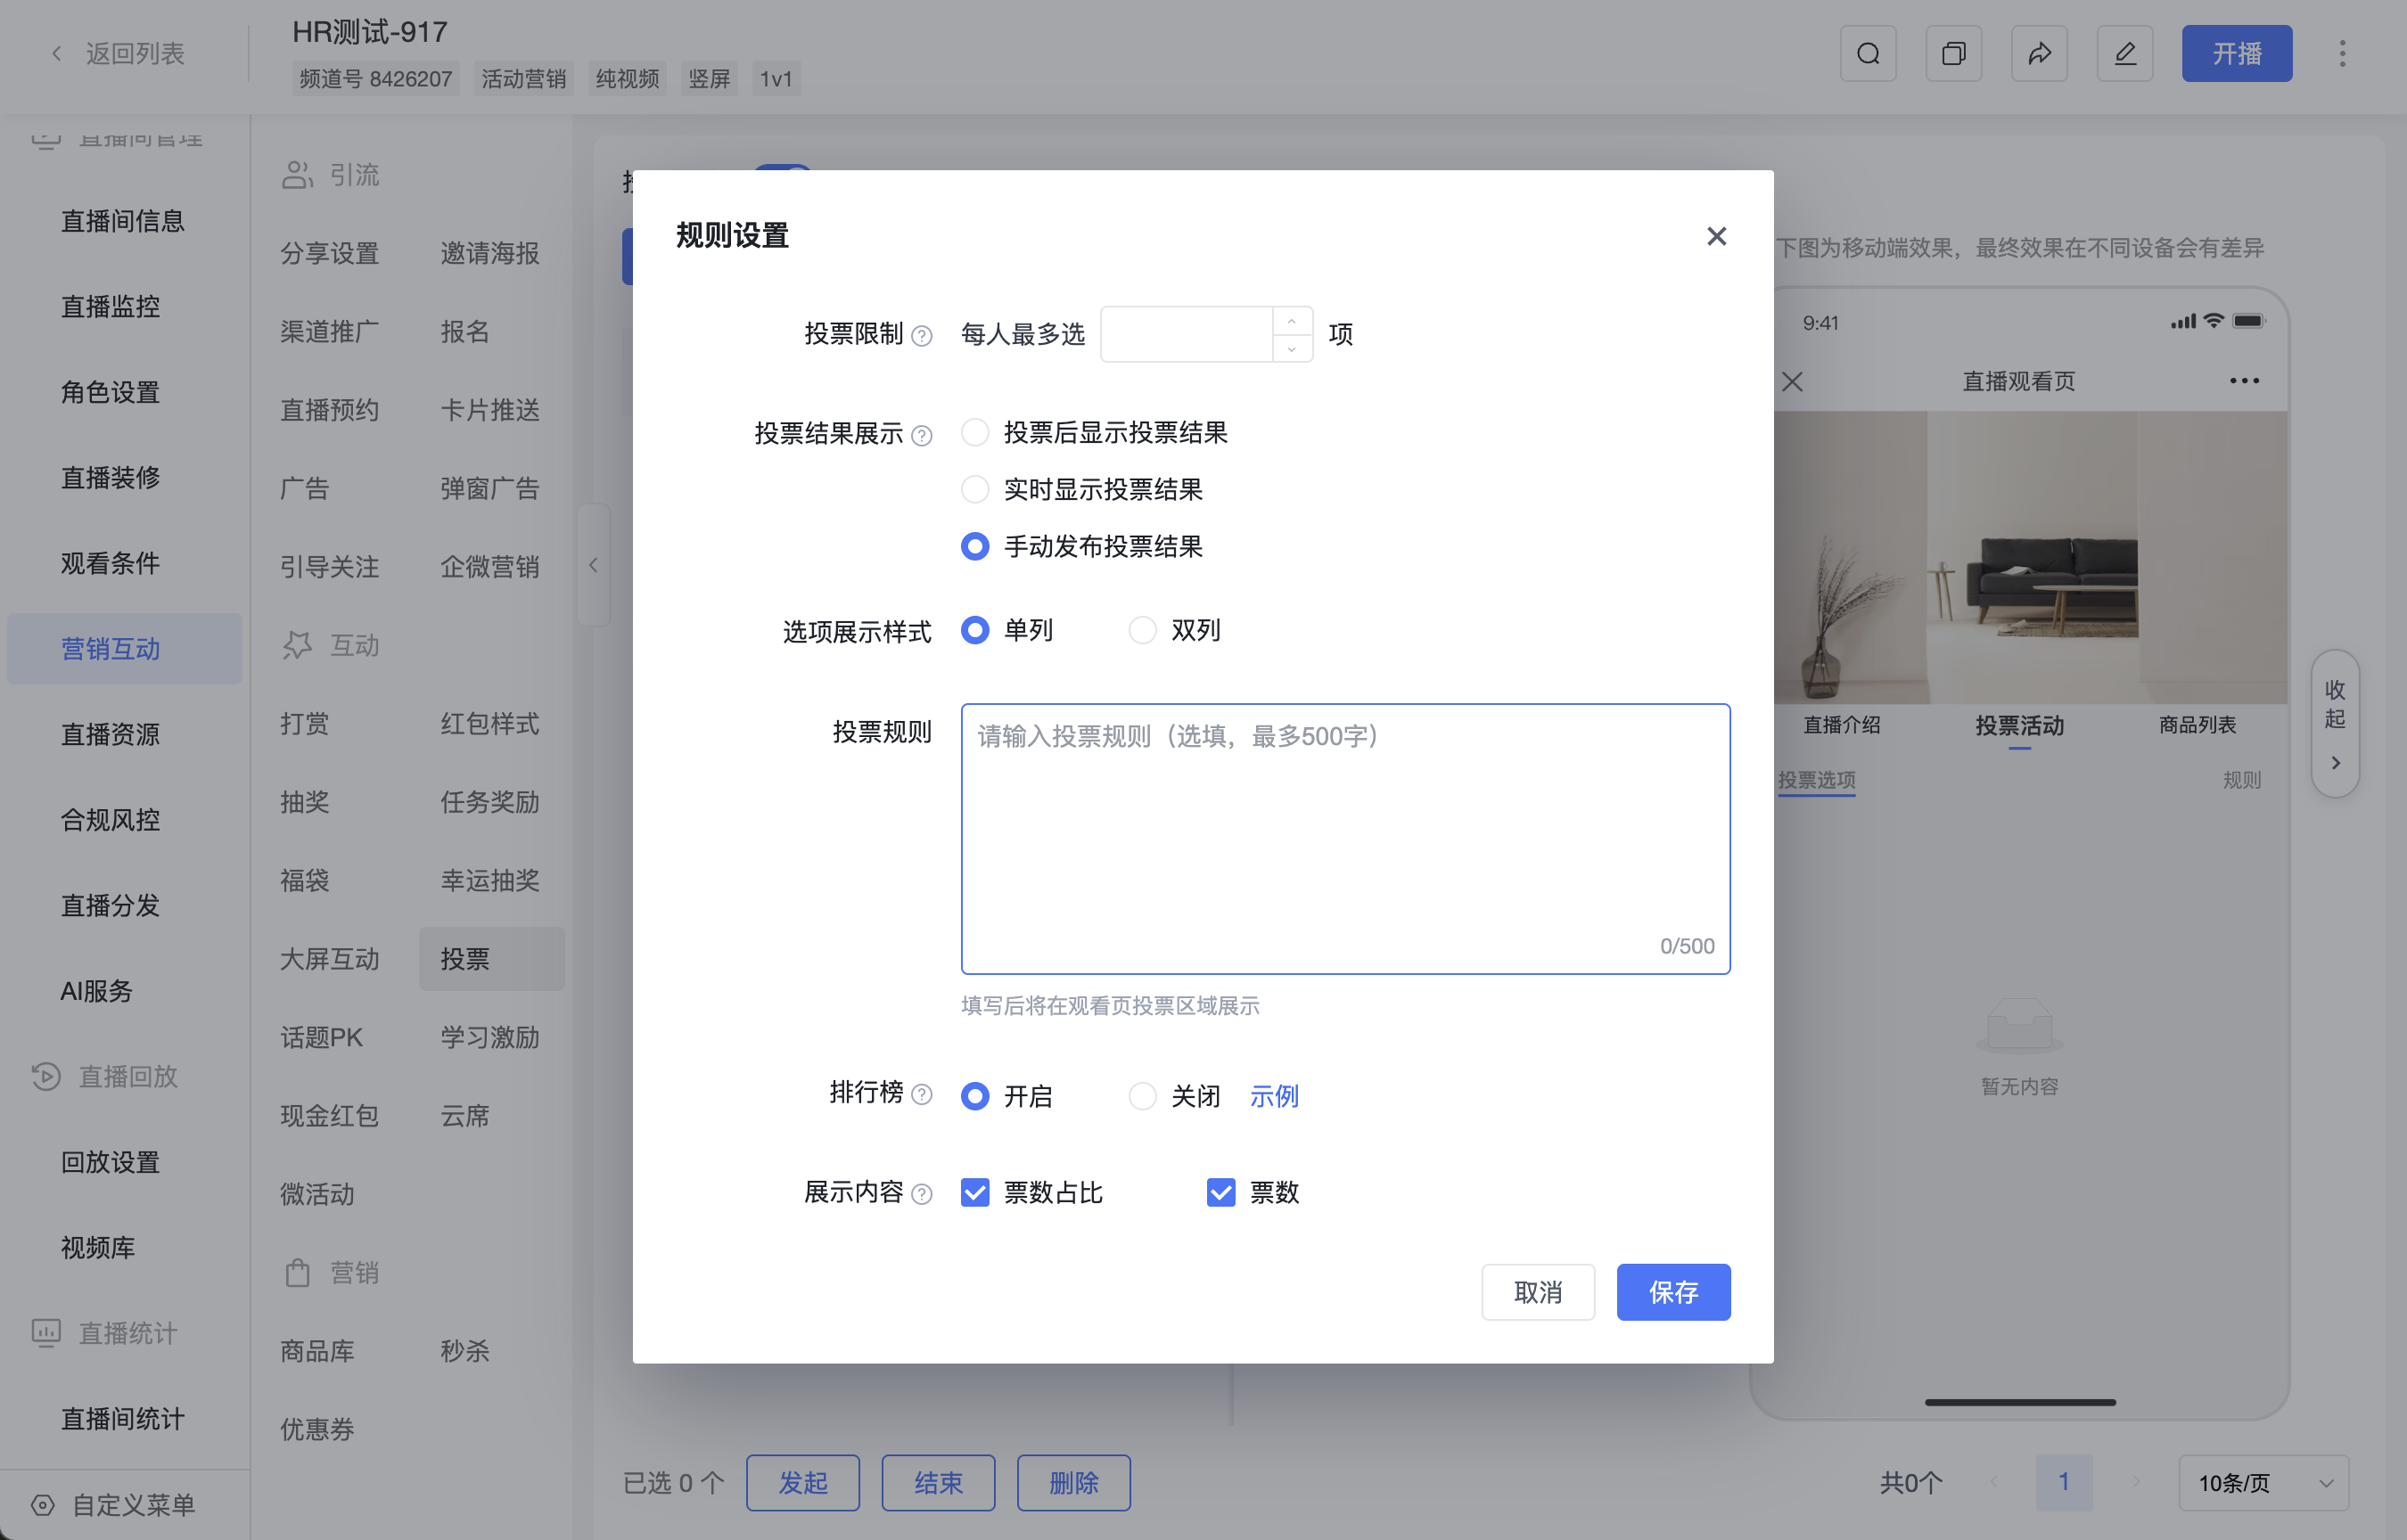Image resolution: width=2407 pixels, height=1540 pixels.
Task: Click the copy icon in header
Action: tap(1953, 53)
